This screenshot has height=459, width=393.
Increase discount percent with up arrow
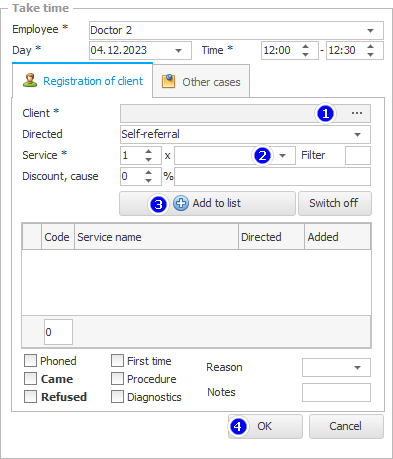[x=149, y=172]
